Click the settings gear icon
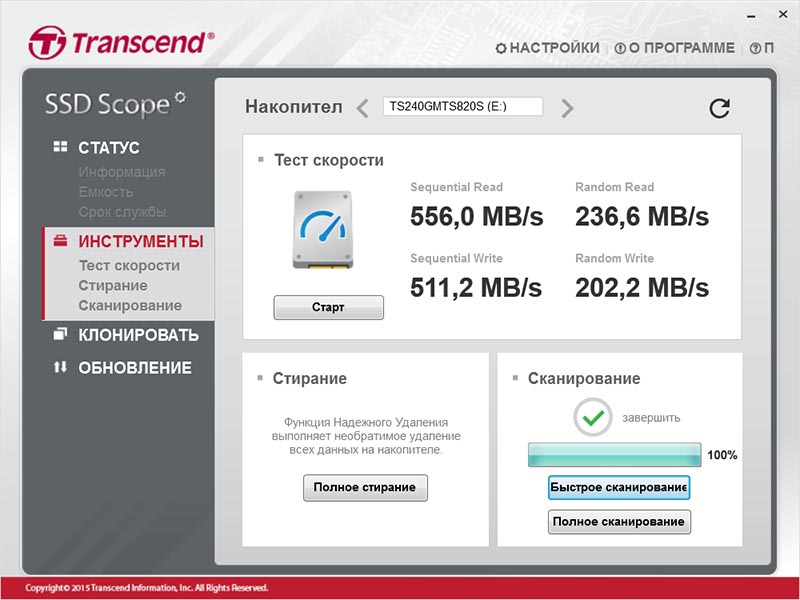 tap(501, 48)
